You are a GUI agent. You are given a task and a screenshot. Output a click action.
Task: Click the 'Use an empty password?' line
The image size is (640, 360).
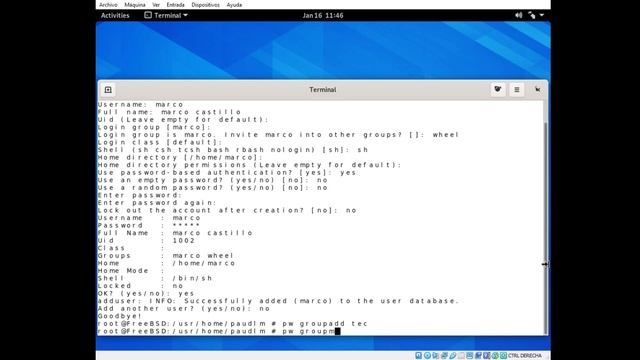213,180
